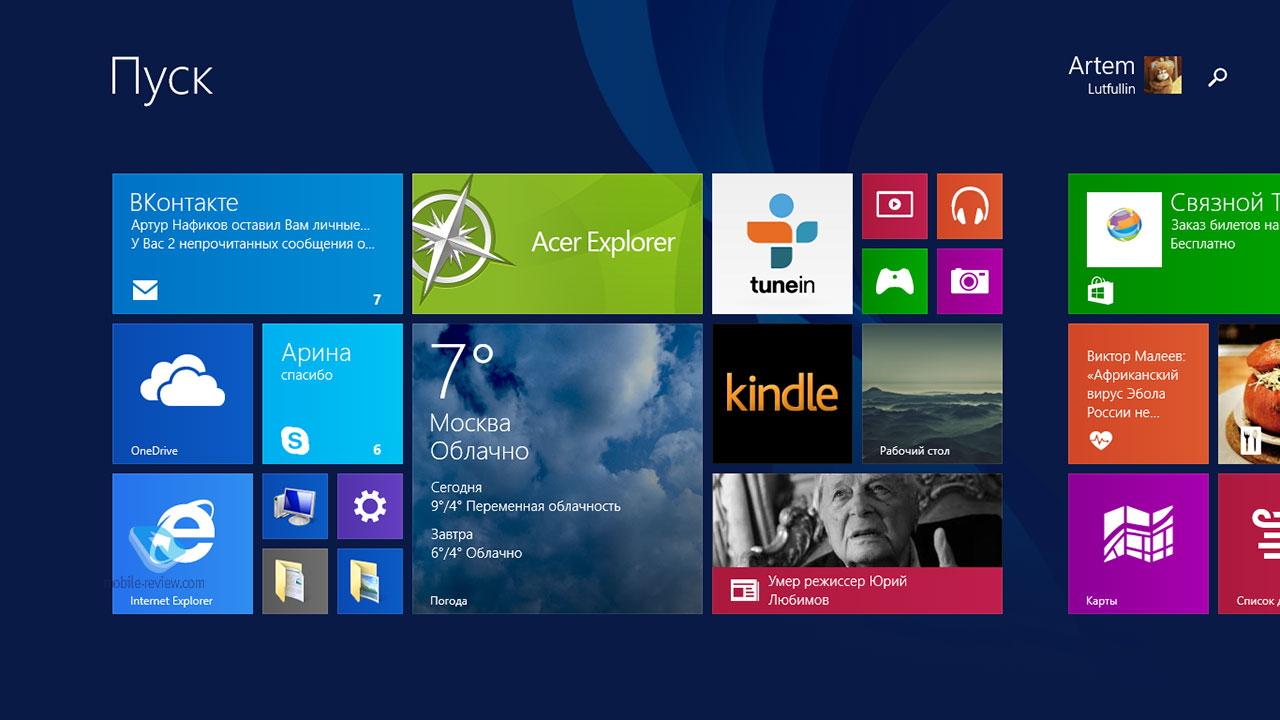Image resolution: width=1280 pixels, height=720 pixels.
Task: Open the Store tile with Связной
Action: (x=1173, y=244)
